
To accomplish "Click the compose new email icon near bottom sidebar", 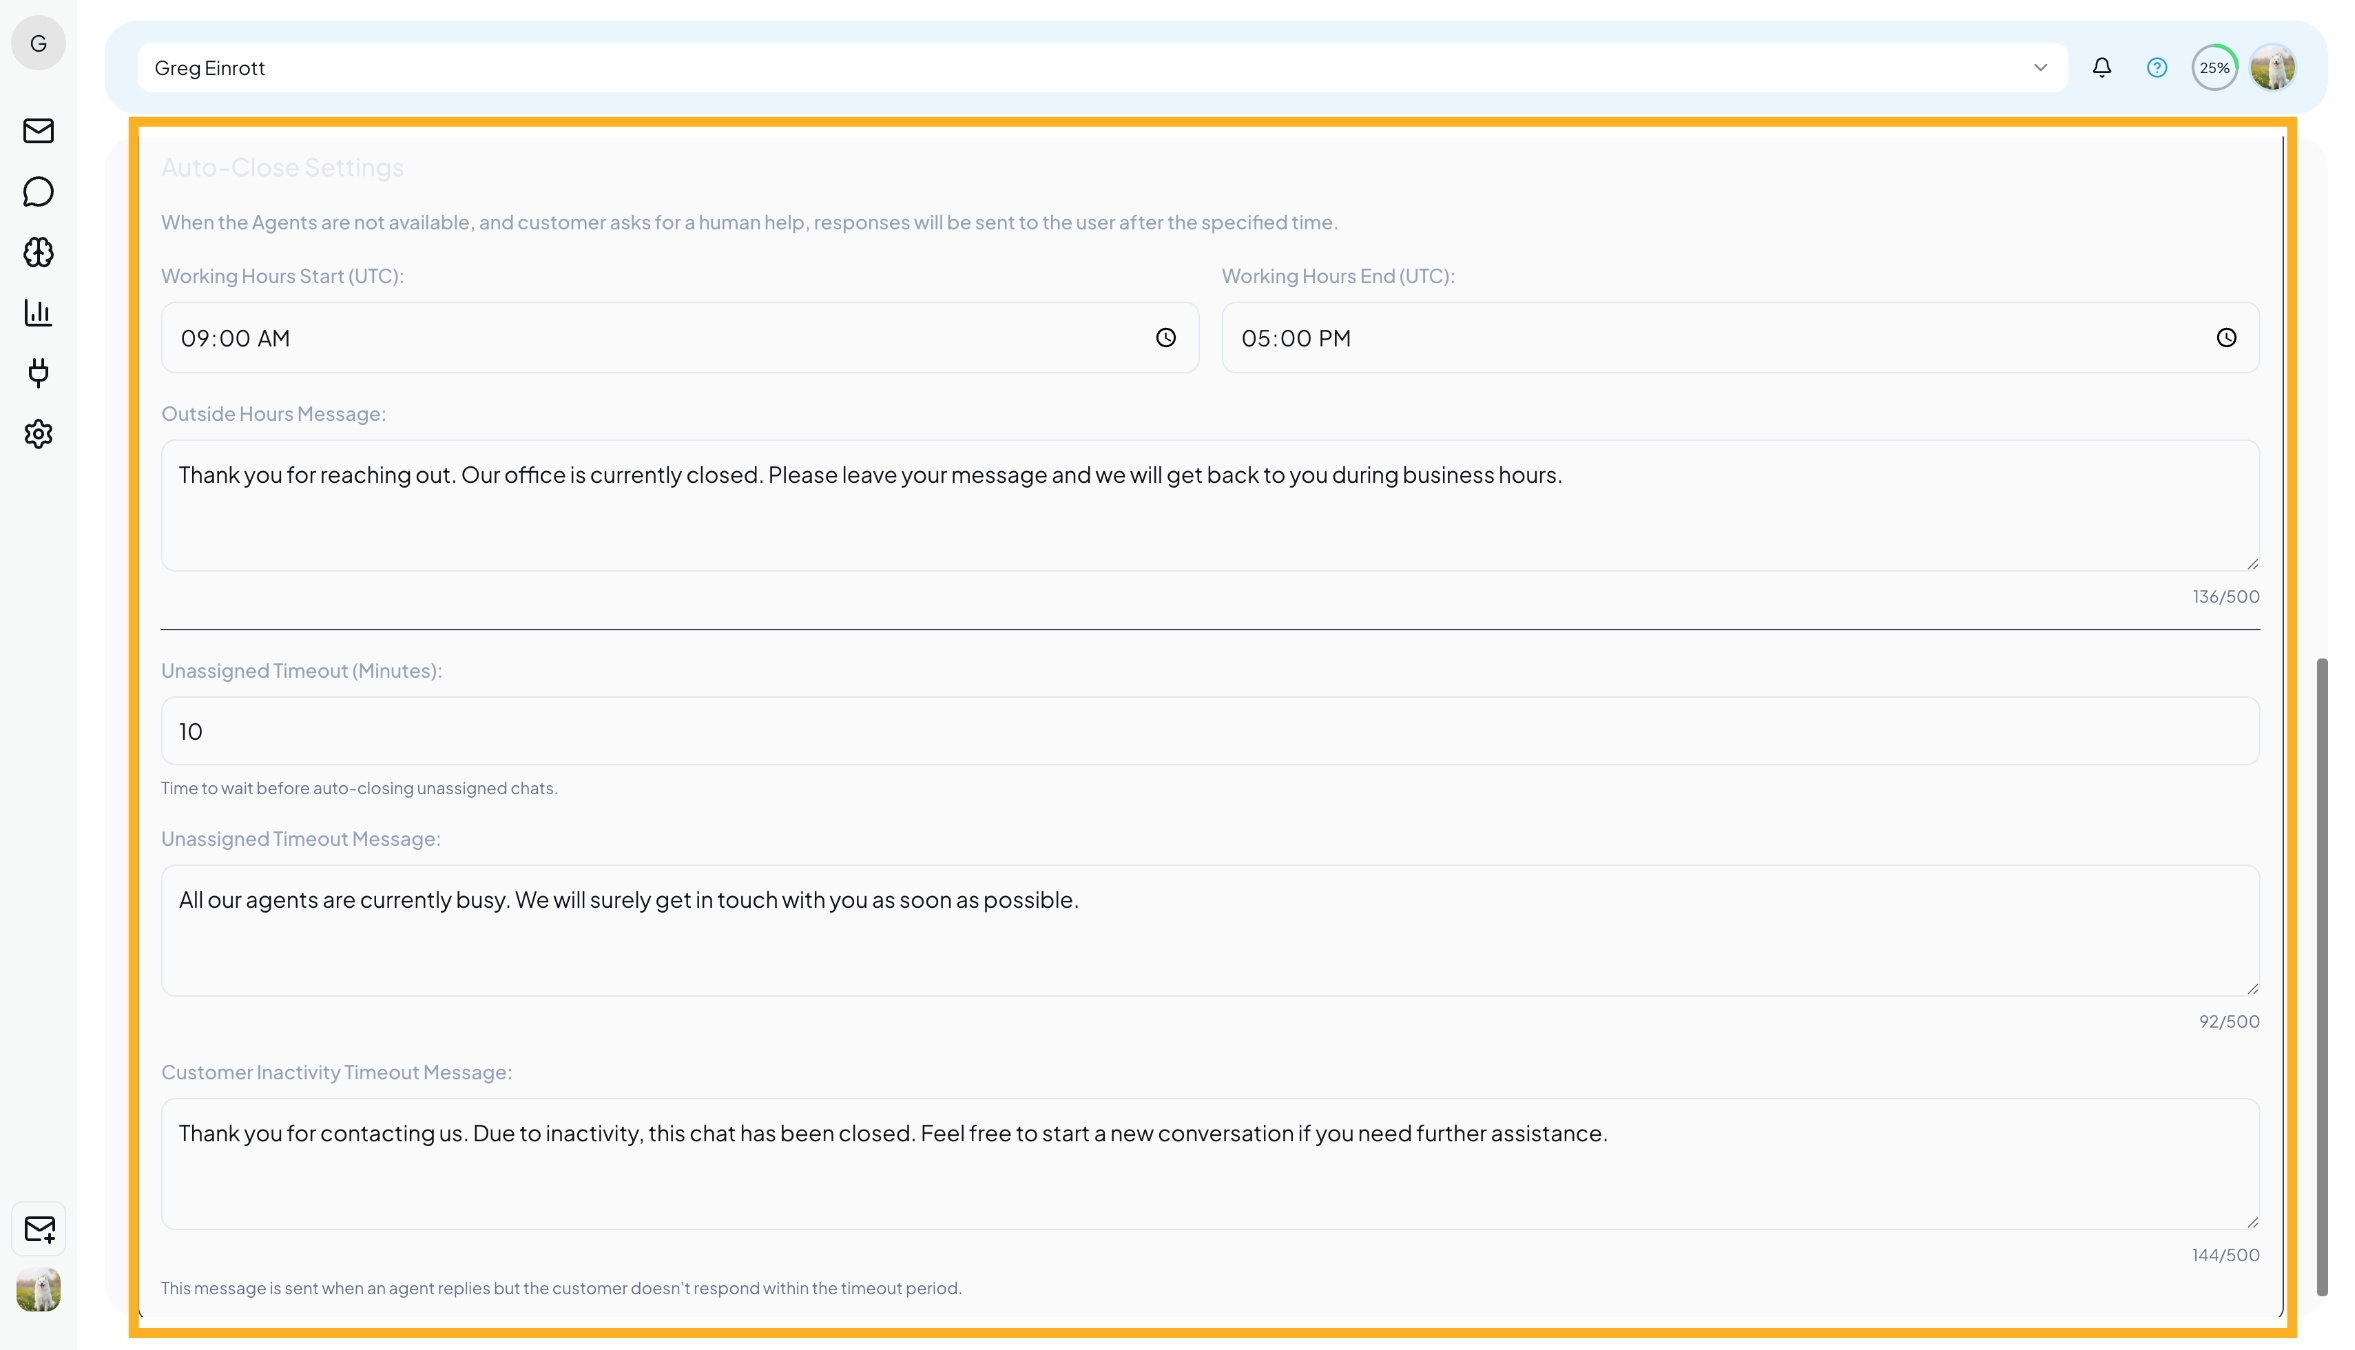I will (x=38, y=1229).
